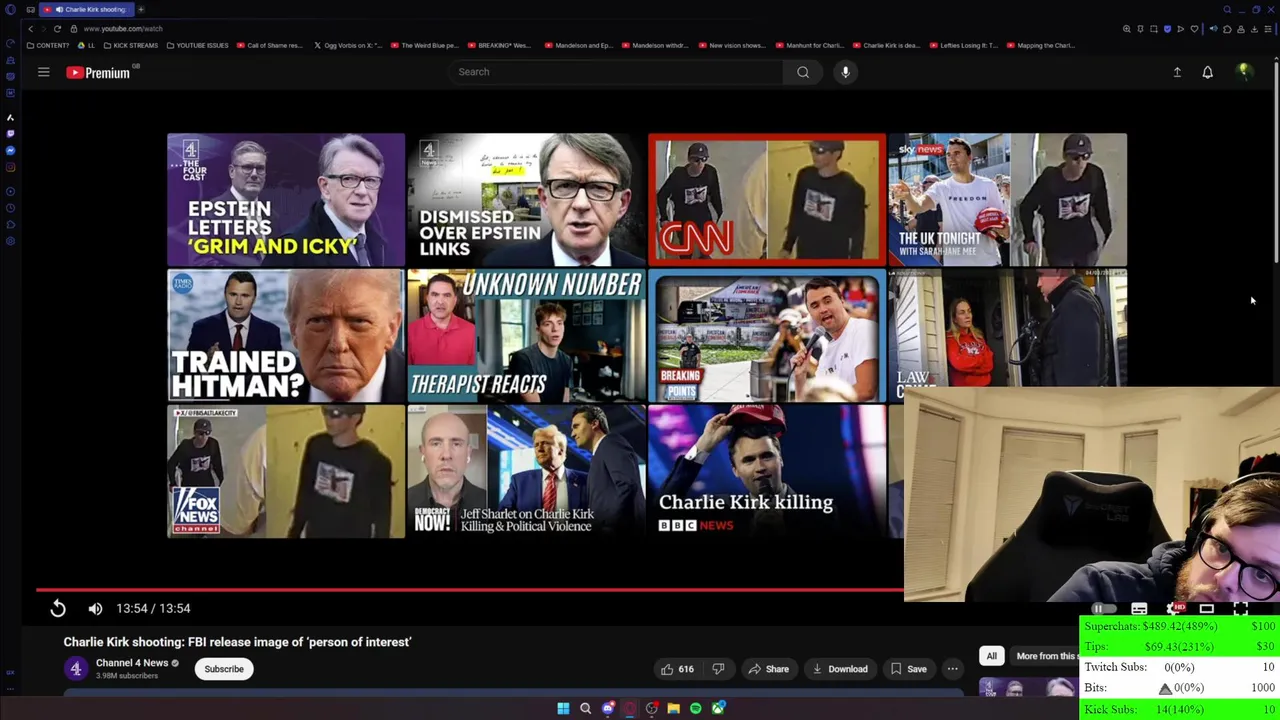The height and width of the screenshot is (720, 1280).
Task: Open the 'Manhunt for Charli...' bookmark
Action: (810, 45)
